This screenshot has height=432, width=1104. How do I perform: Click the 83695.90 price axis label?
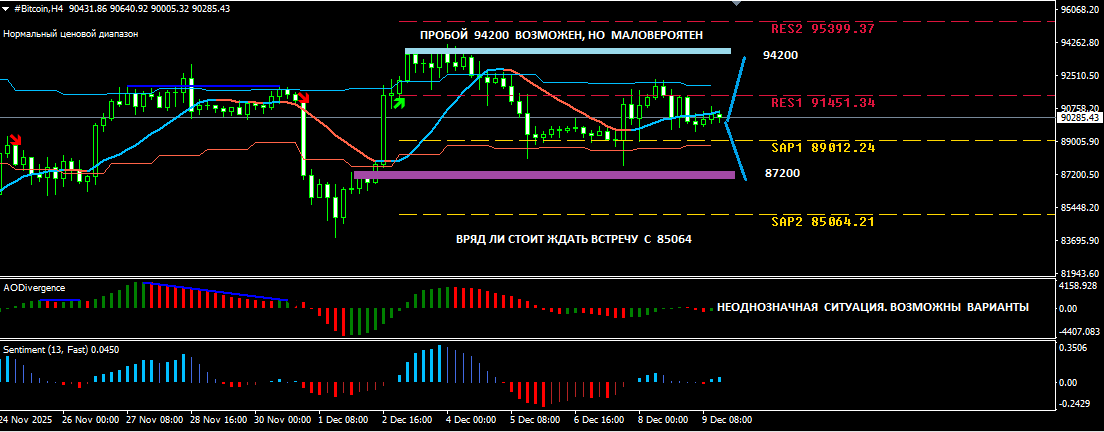[x=1079, y=241]
